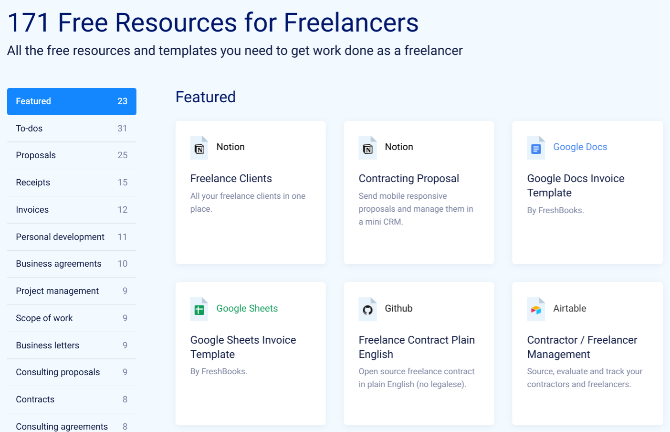Click Notion label on Freelance Clients card
The height and width of the screenshot is (432, 670).
tap(230, 147)
